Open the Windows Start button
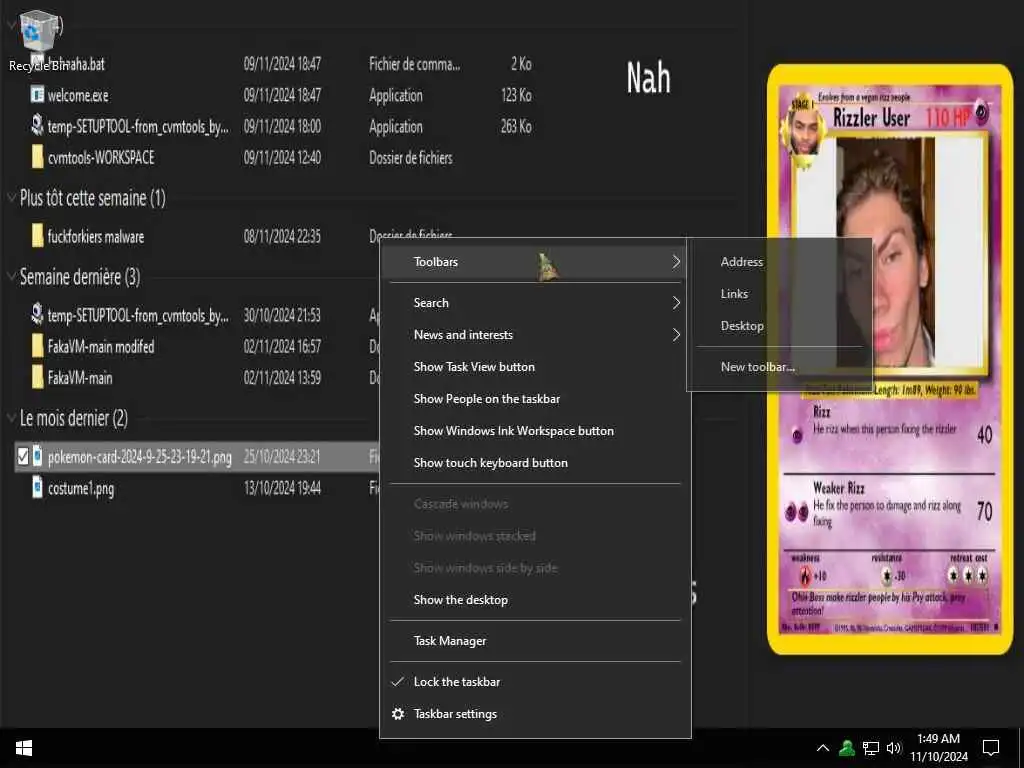 pos(24,748)
